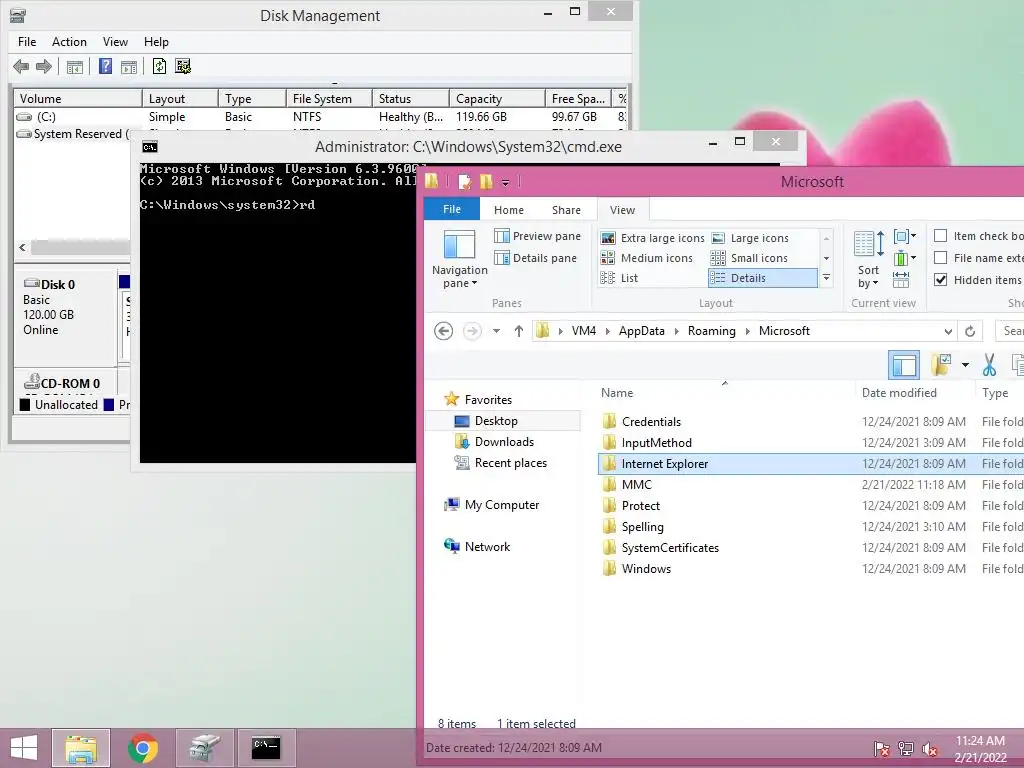
Task: Click AppData in the address breadcrumb
Action: point(641,331)
